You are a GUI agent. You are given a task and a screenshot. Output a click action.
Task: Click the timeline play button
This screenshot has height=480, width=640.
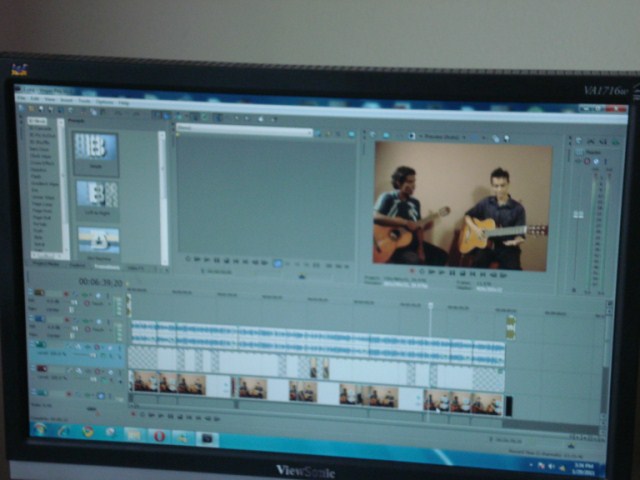tap(161, 416)
